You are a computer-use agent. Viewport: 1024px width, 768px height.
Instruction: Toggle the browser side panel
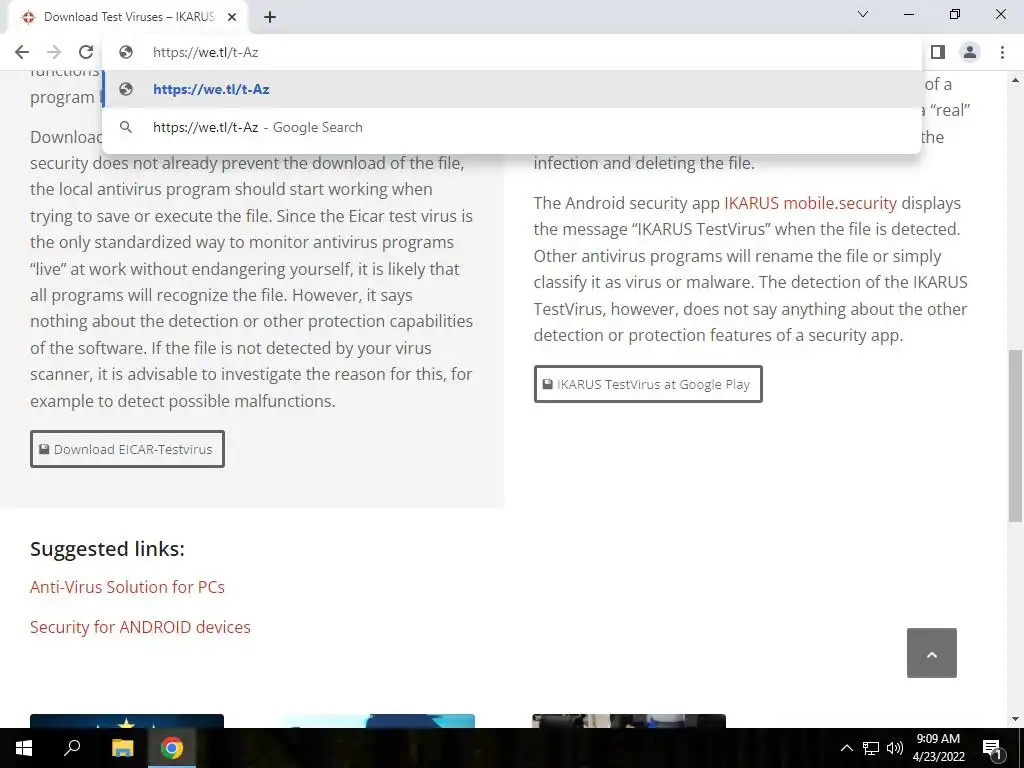pyautogui.click(x=938, y=52)
